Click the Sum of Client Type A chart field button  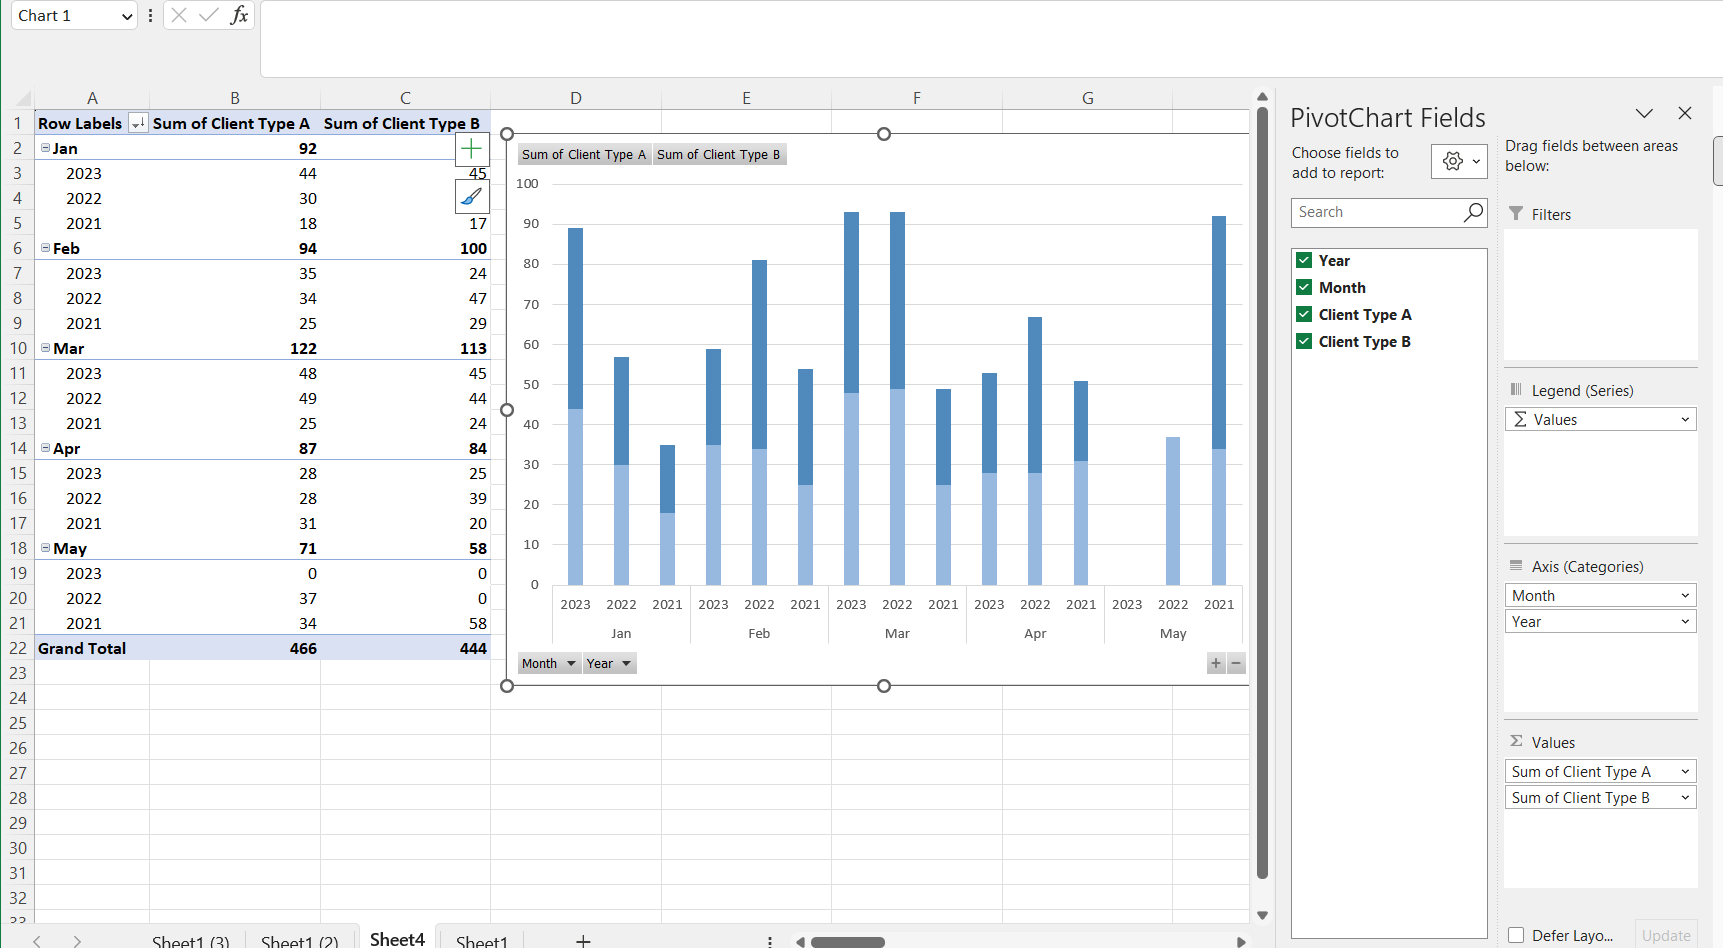click(x=583, y=154)
